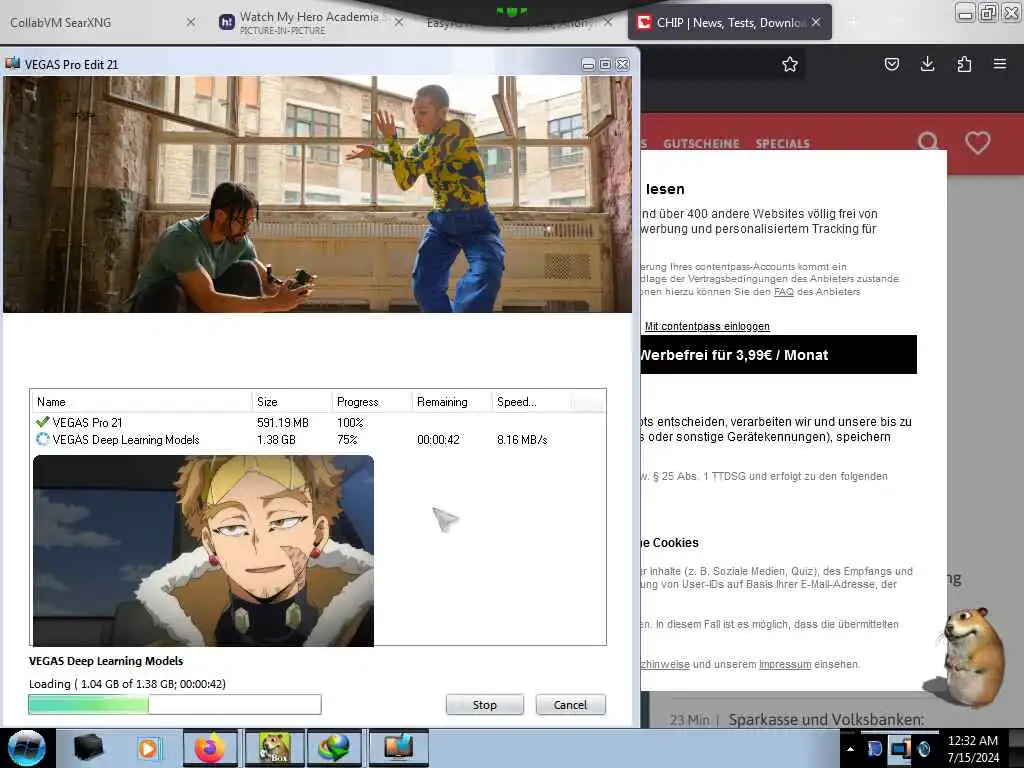This screenshot has width=1024, height=768.
Task: Close the CollabVM SearXNG tab
Action: click(191, 22)
